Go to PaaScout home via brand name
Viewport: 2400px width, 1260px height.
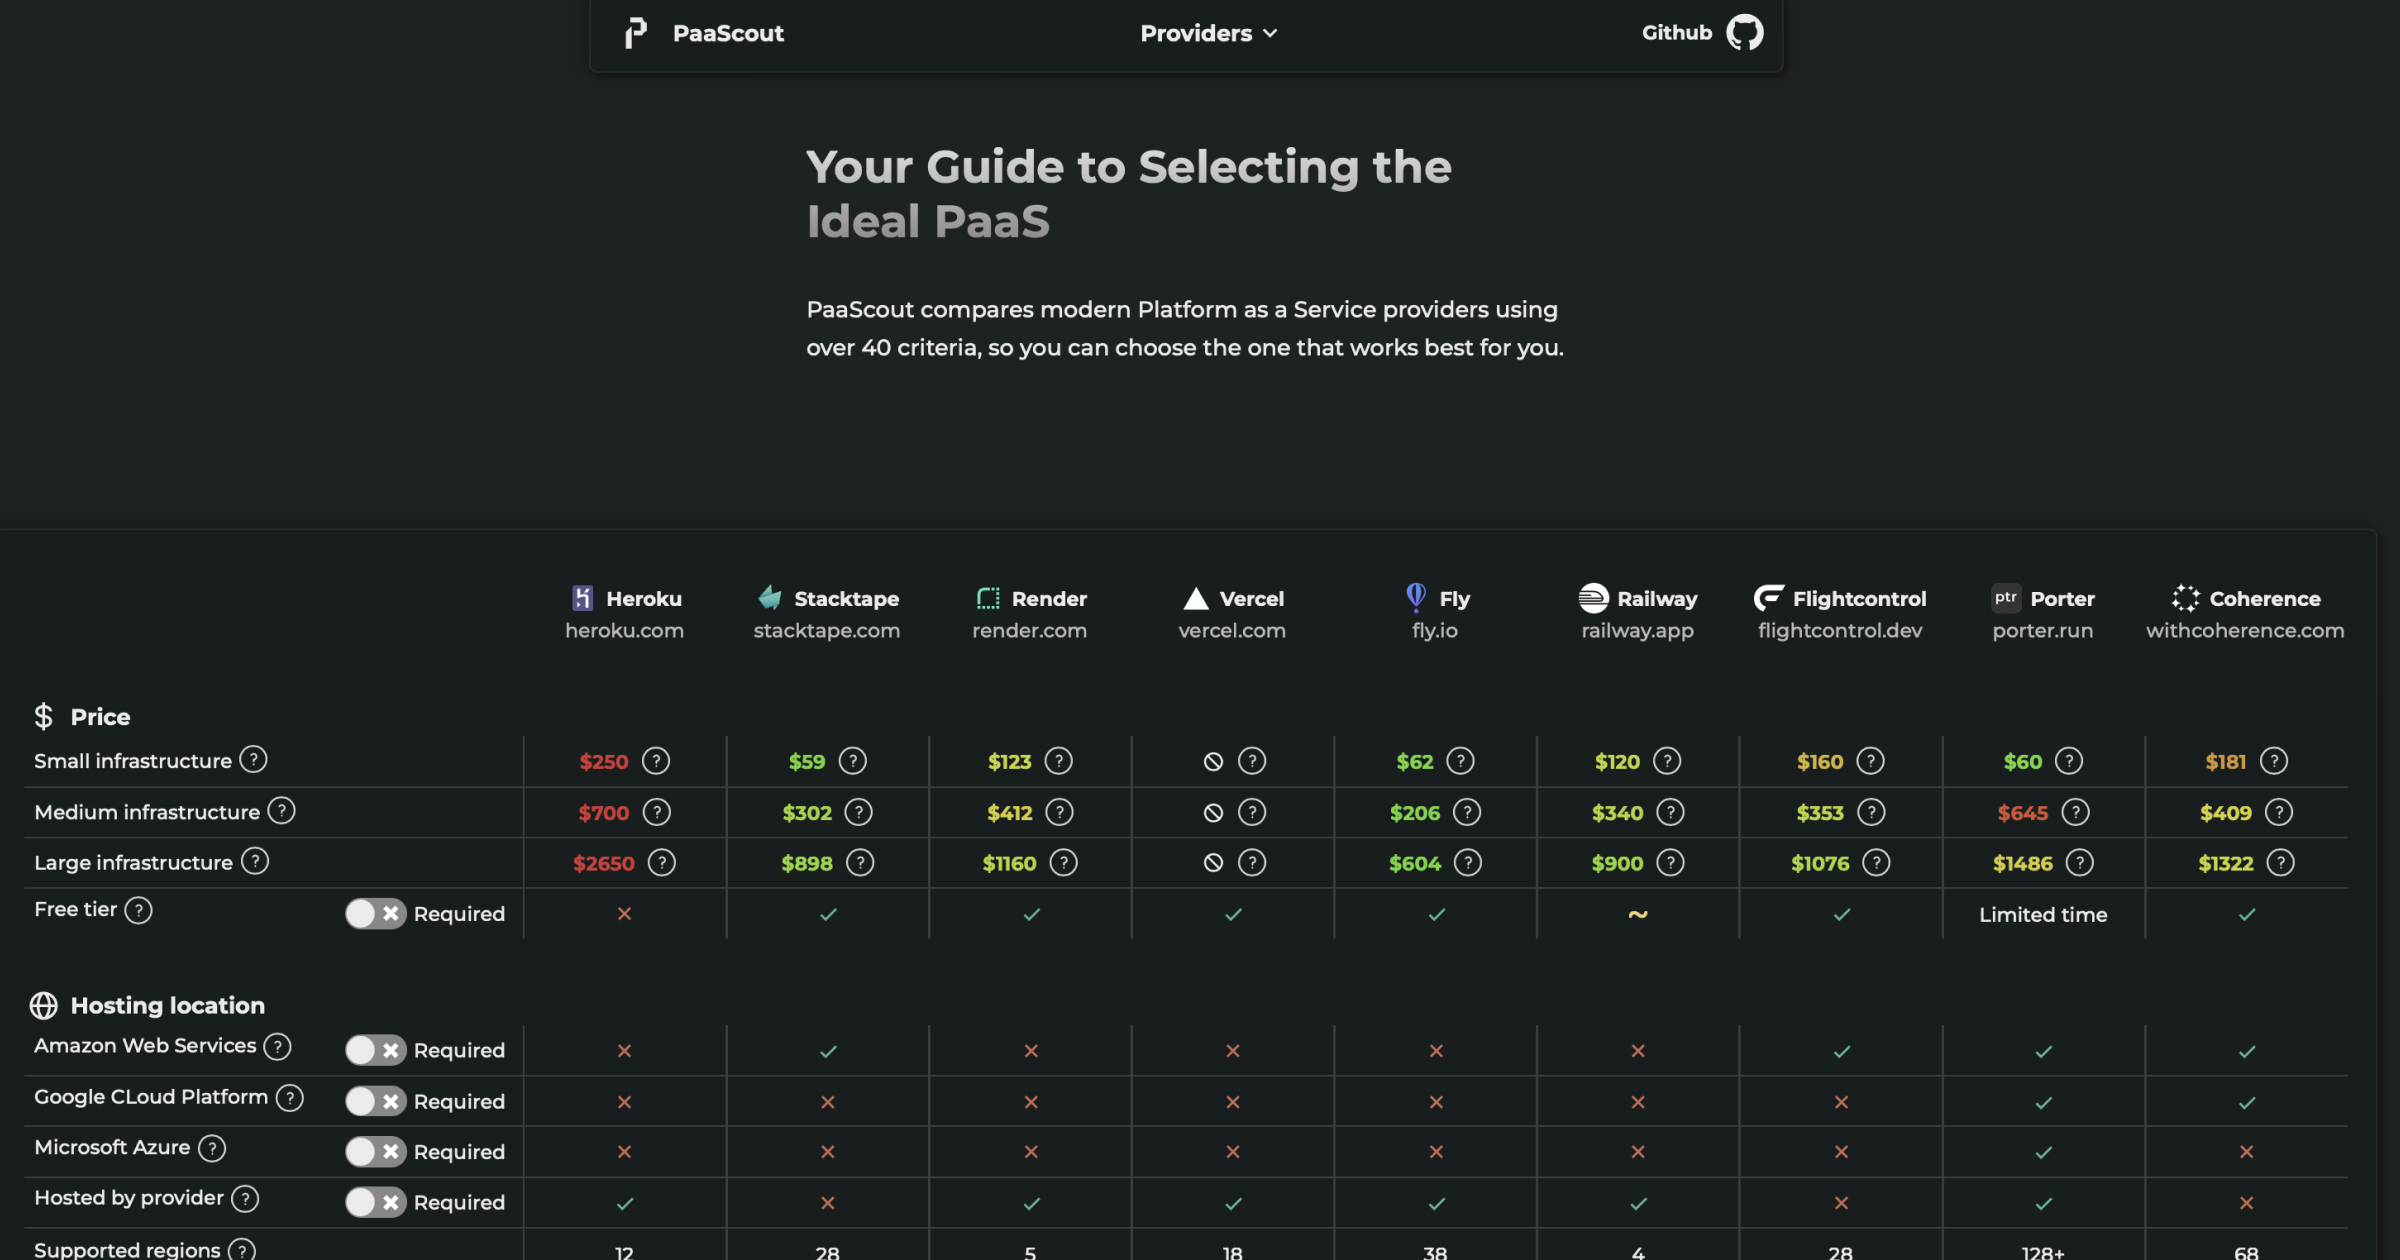point(728,33)
